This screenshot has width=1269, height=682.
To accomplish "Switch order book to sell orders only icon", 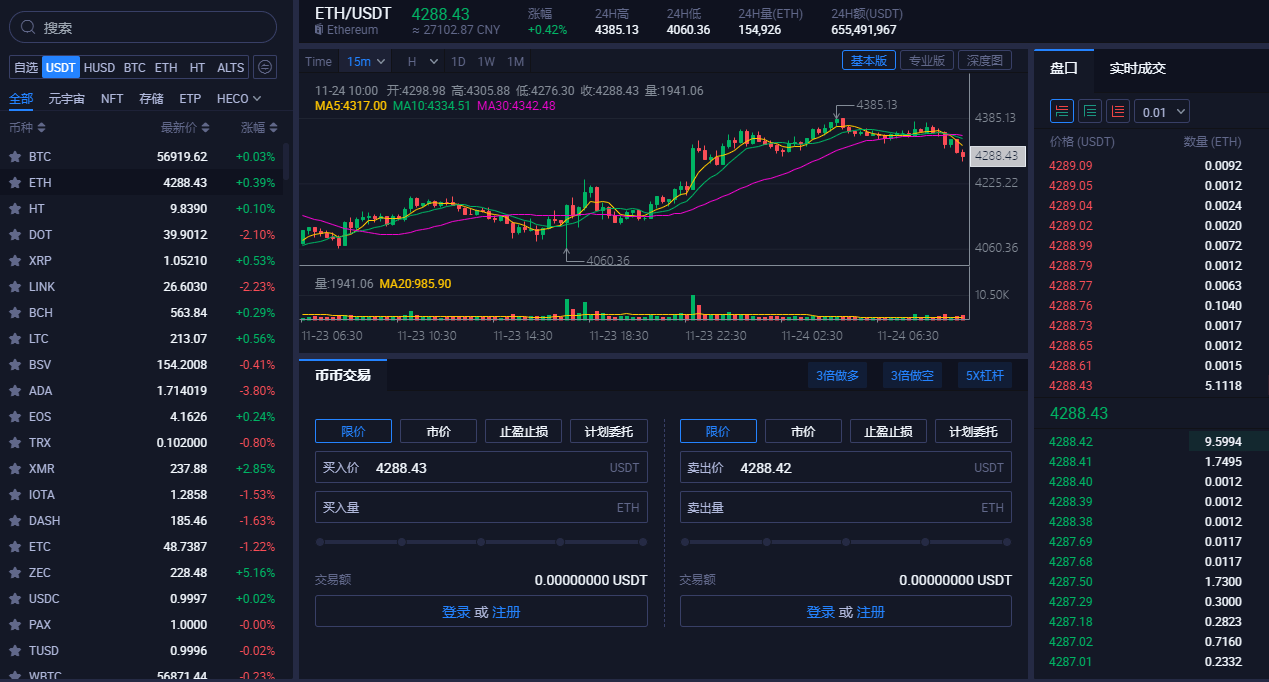I will [1117, 110].
